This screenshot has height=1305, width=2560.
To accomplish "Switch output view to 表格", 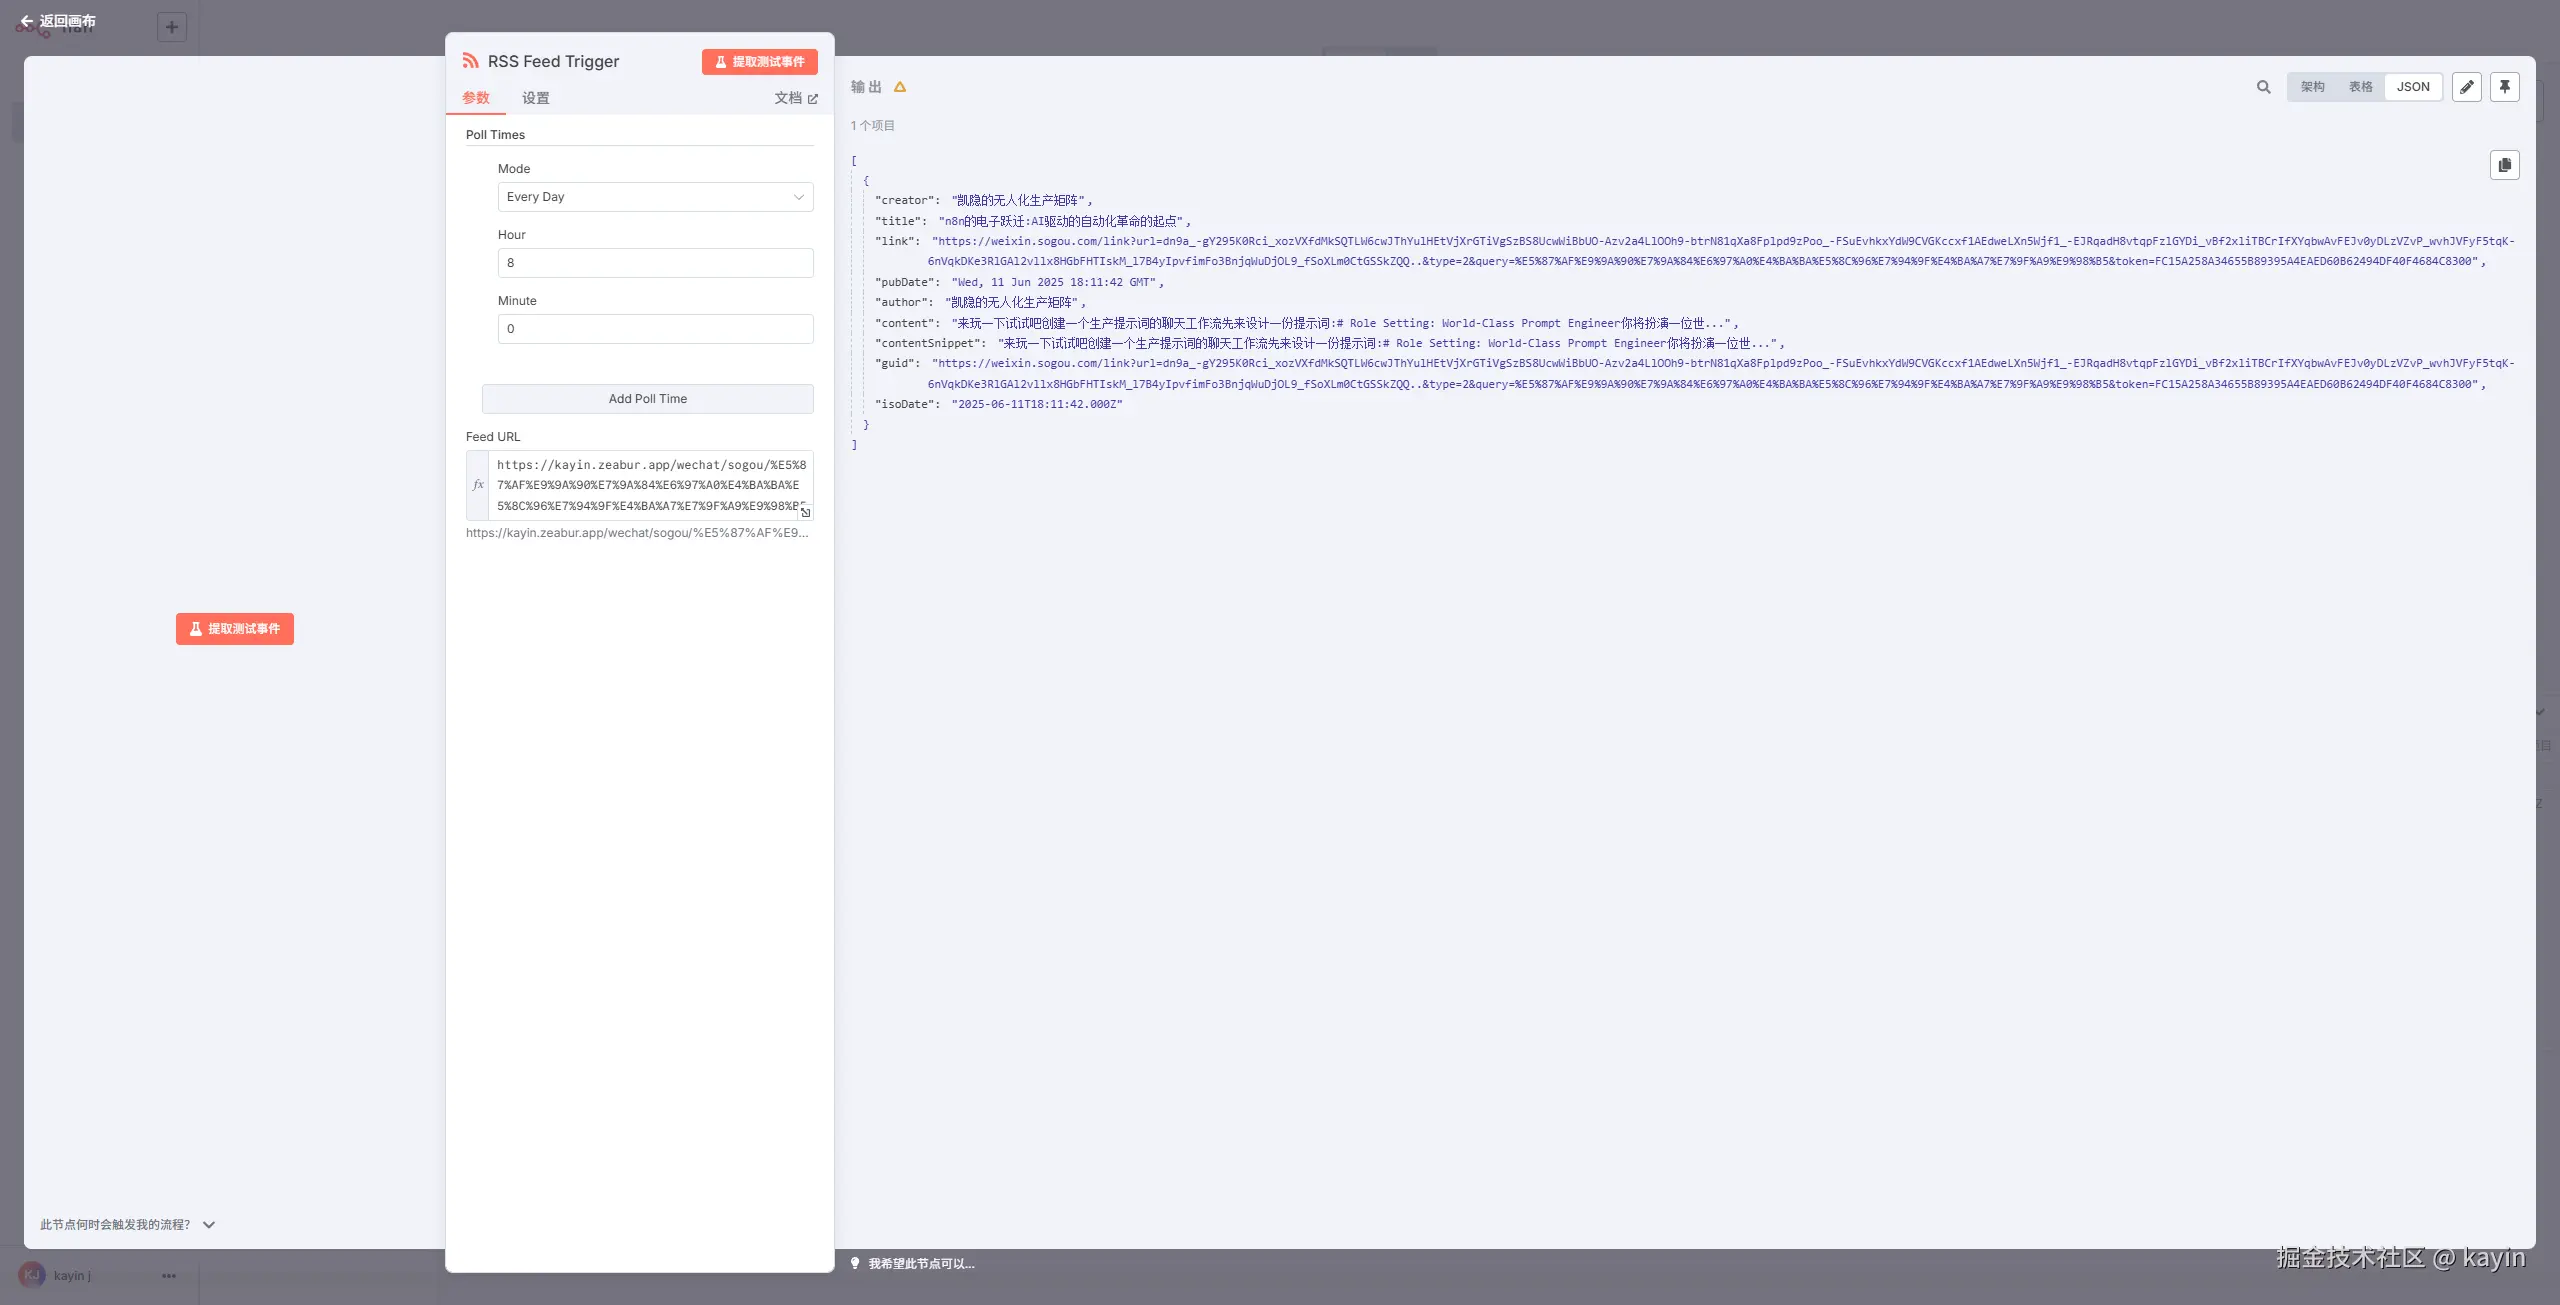I will 2360,87.
